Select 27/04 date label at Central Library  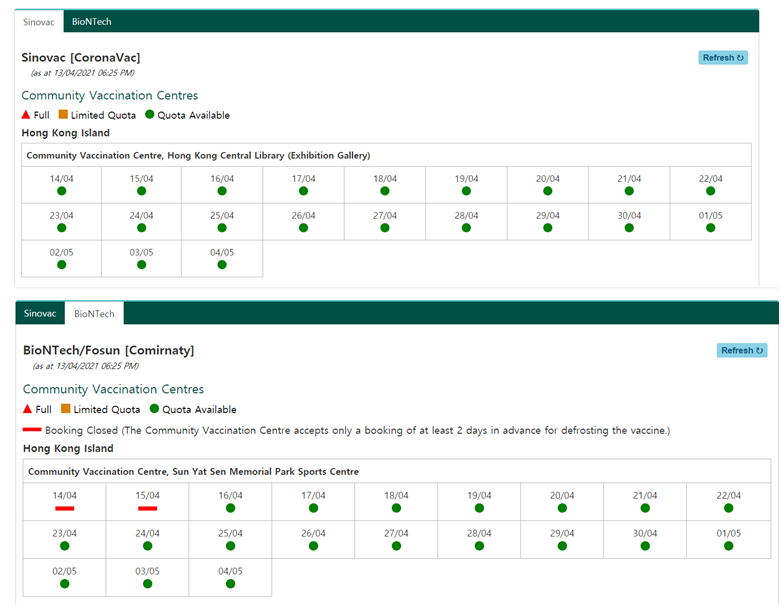click(x=385, y=216)
